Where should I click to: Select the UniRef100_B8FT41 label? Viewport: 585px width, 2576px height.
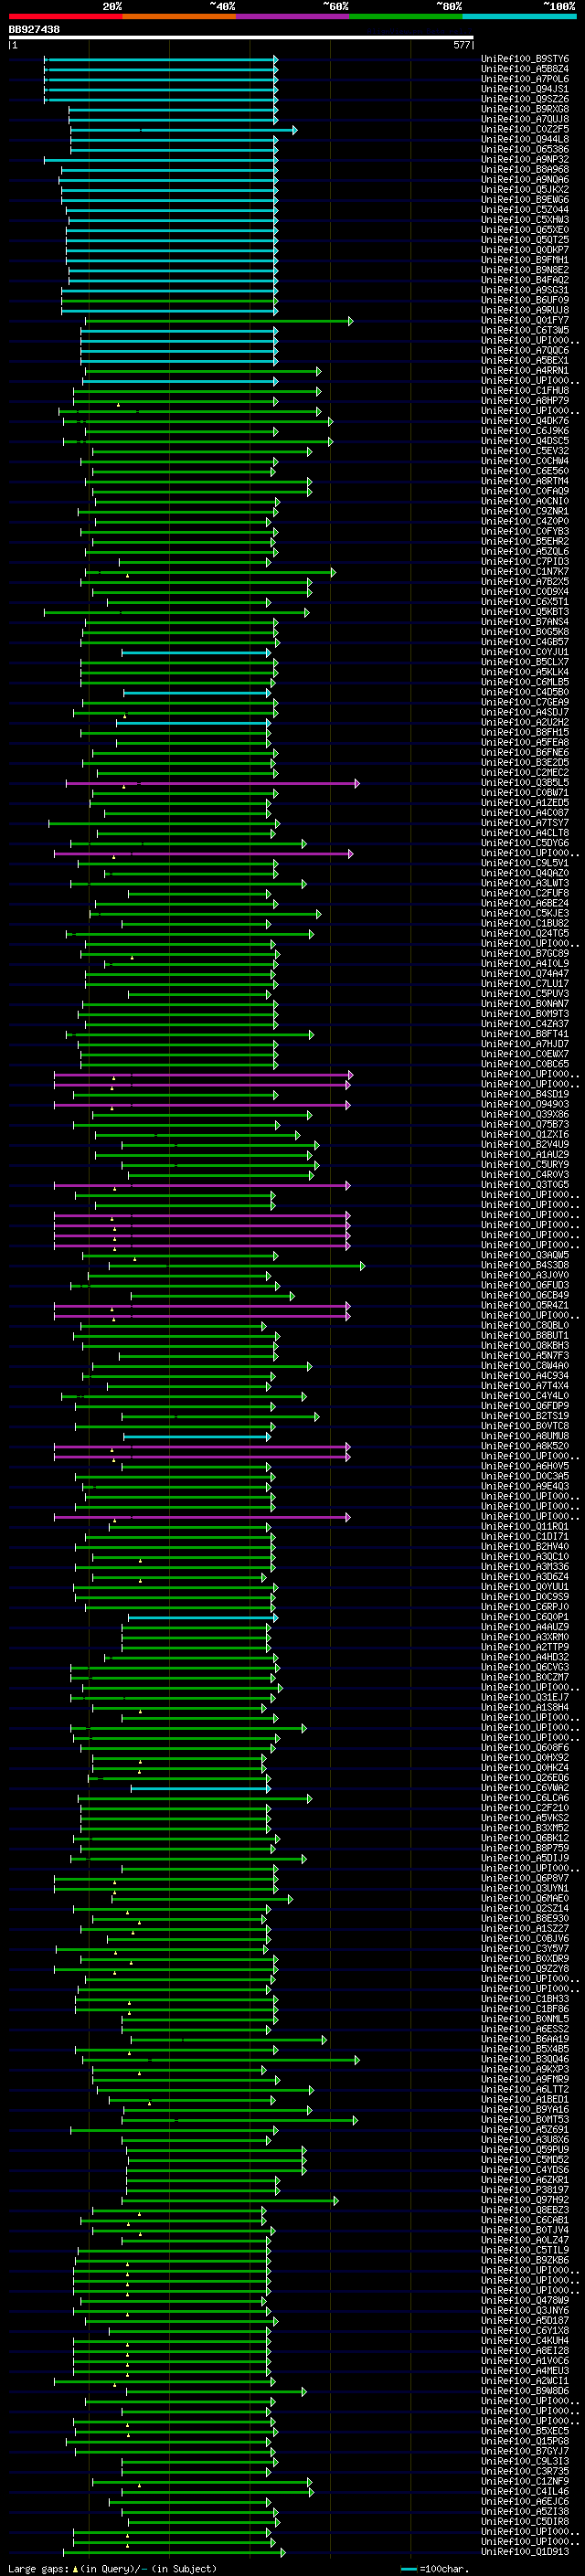click(x=524, y=1034)
